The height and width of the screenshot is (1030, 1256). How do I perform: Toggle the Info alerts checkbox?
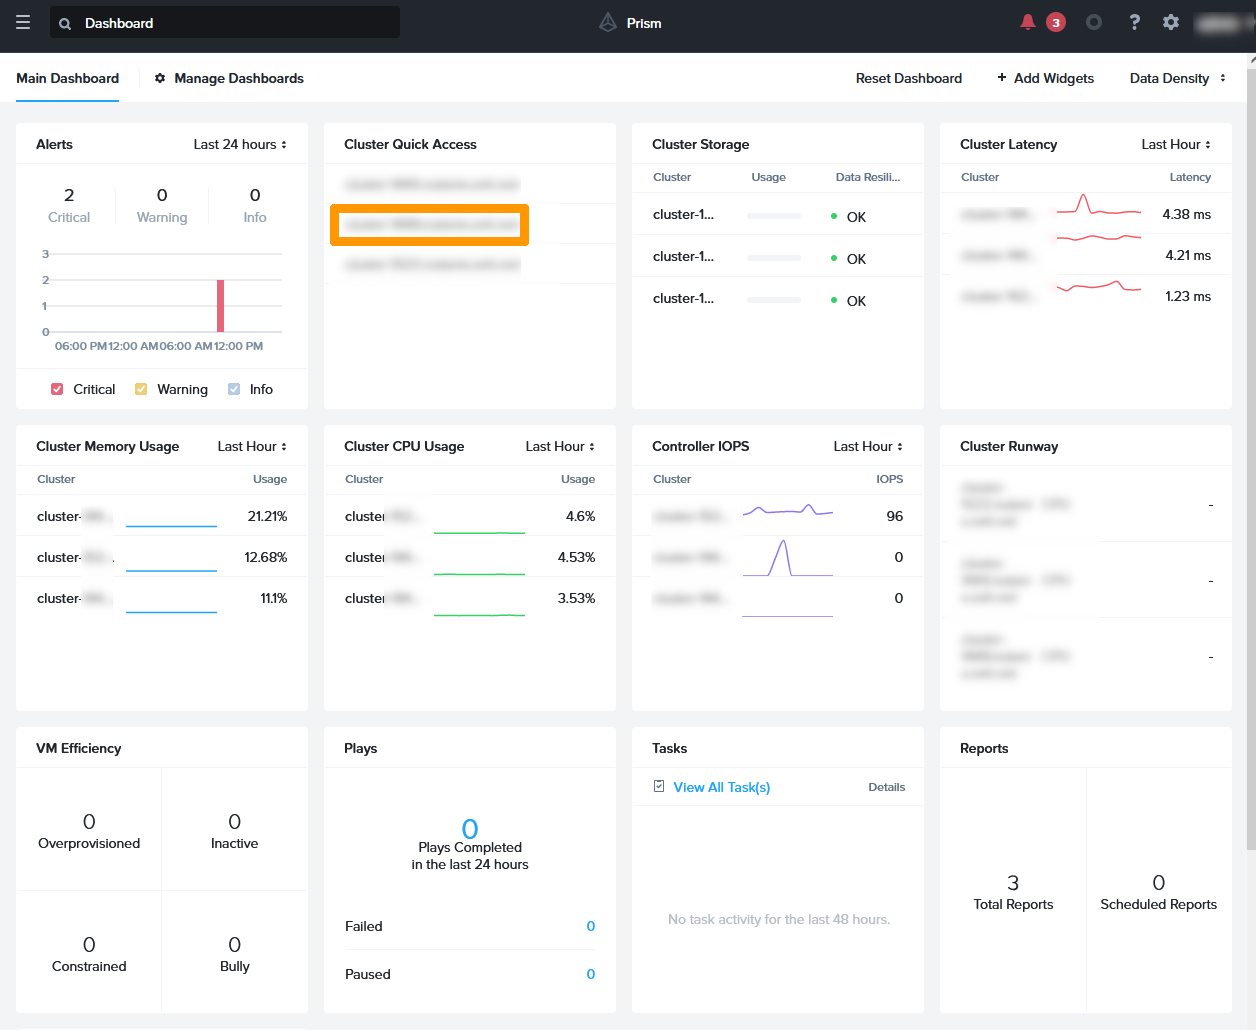[x=234, y=389]
